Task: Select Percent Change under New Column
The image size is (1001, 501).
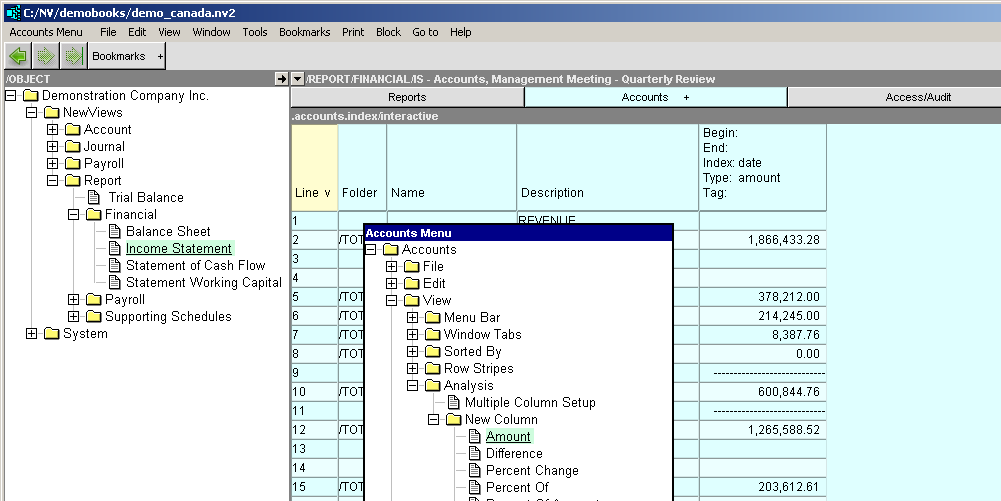Action: [532, 470]
